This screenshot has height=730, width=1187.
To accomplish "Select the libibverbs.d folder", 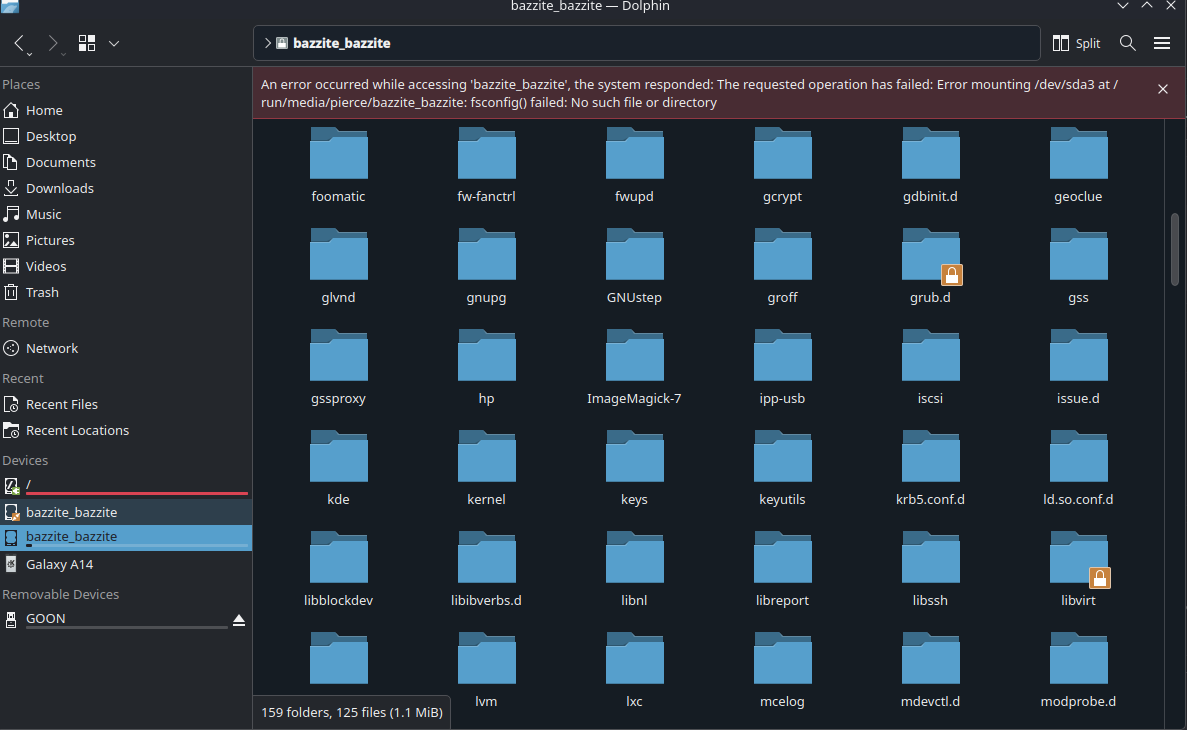I will pyautogui.click(x=486, y=569).
